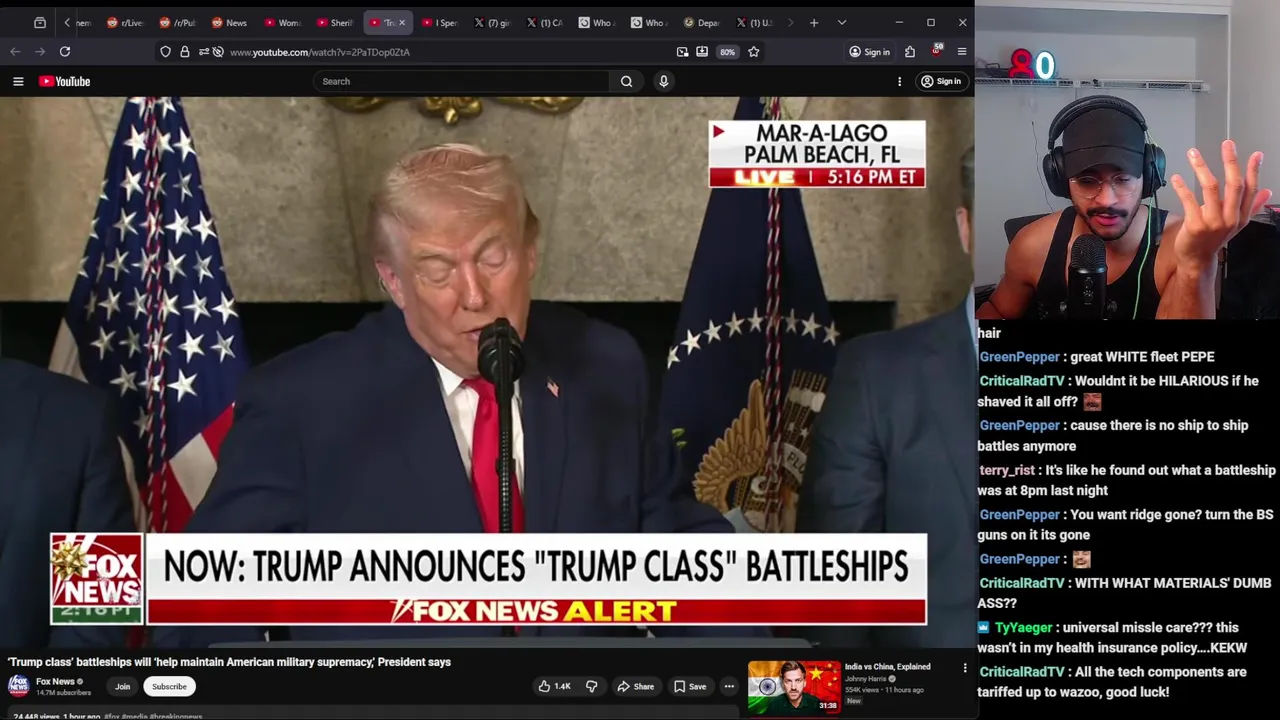Click username TyYaeger in chat

pyautogui.click(x=1022, y=628)
